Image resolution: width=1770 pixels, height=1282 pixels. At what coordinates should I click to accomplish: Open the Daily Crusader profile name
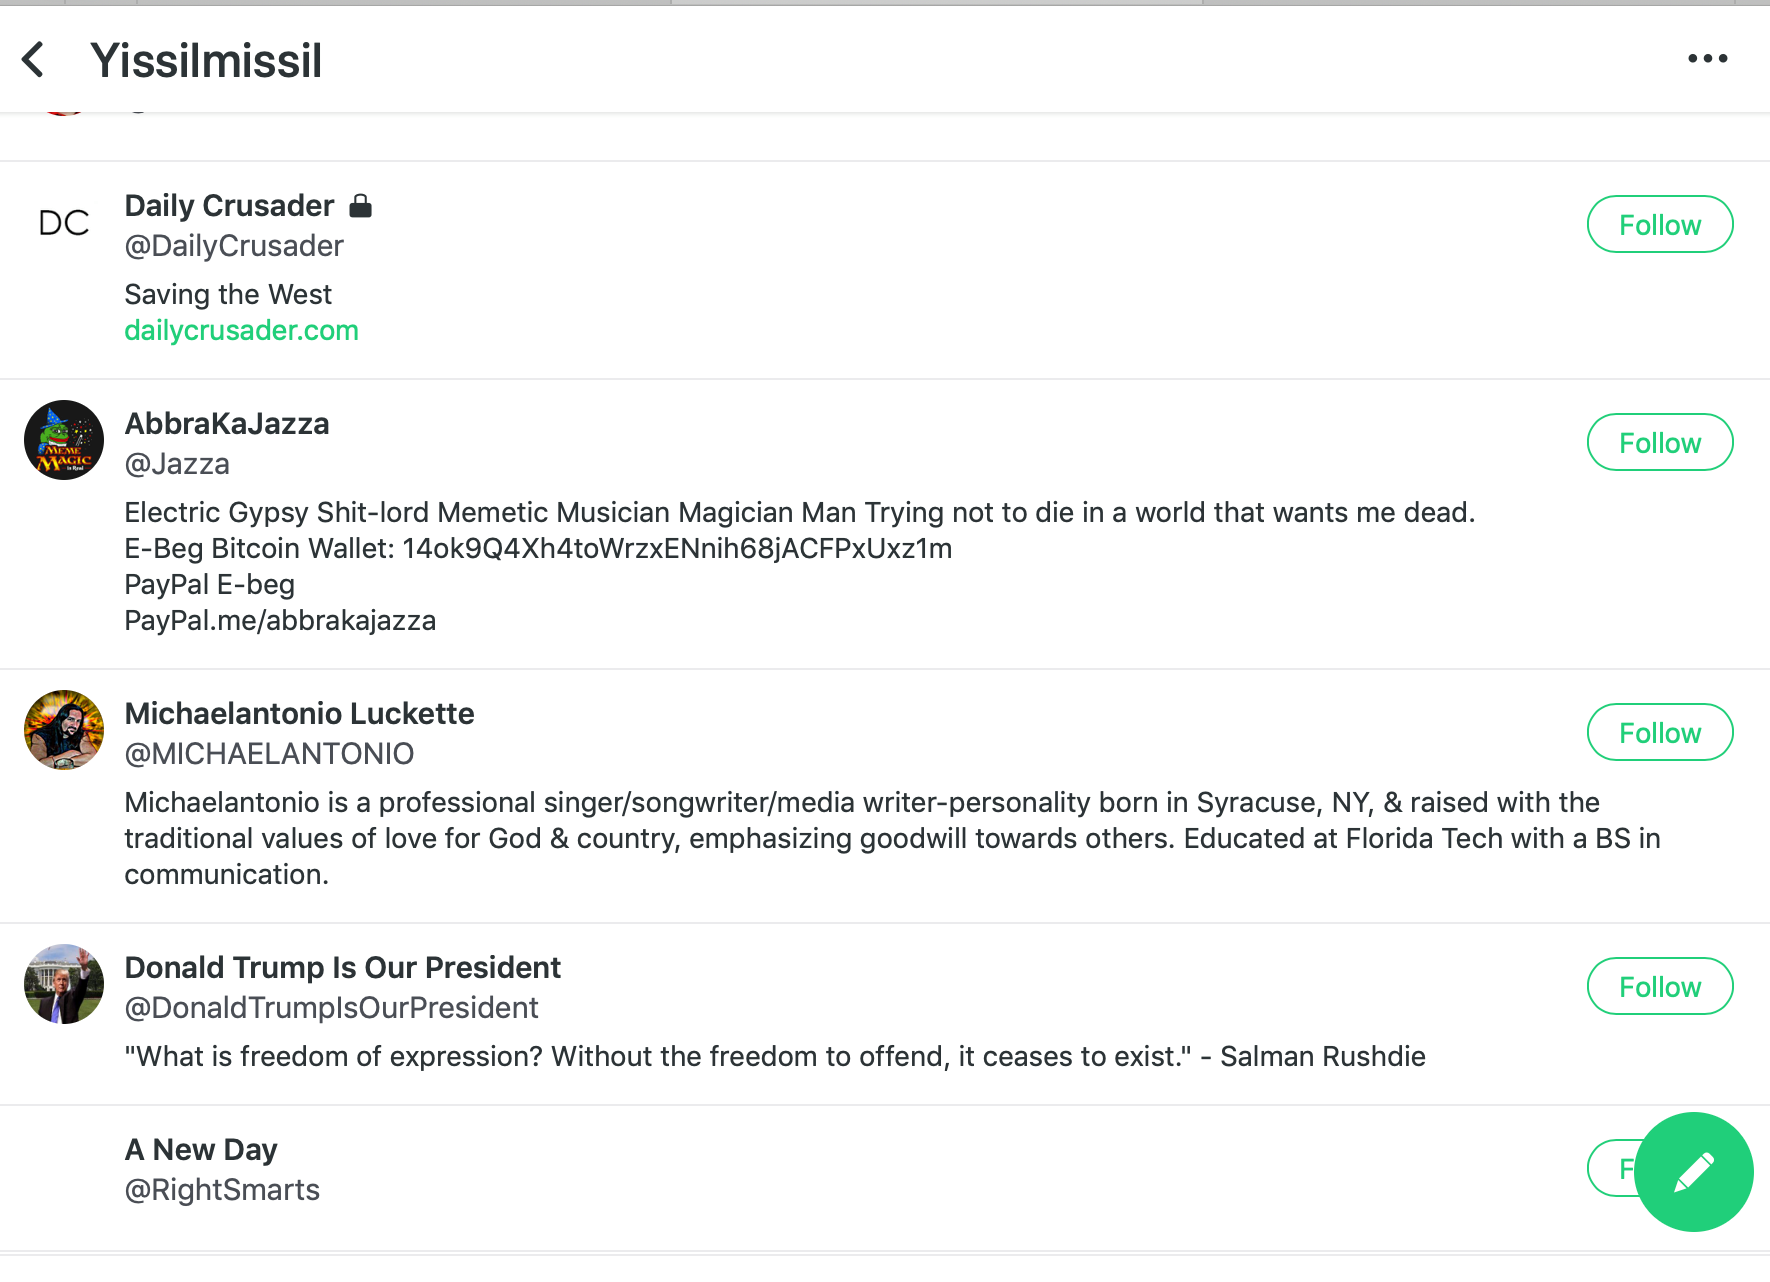(229, 206)
